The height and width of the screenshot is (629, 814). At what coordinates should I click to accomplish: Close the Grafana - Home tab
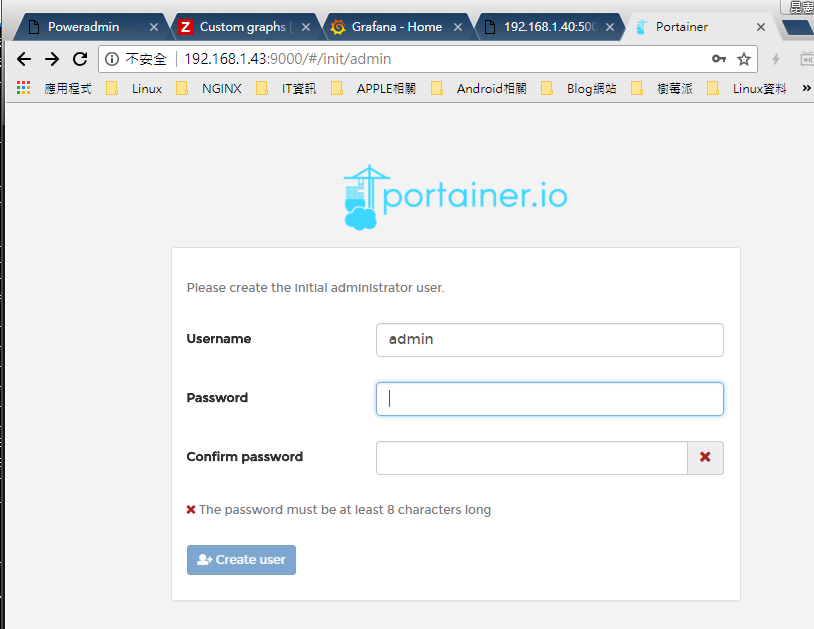[458, 27]
